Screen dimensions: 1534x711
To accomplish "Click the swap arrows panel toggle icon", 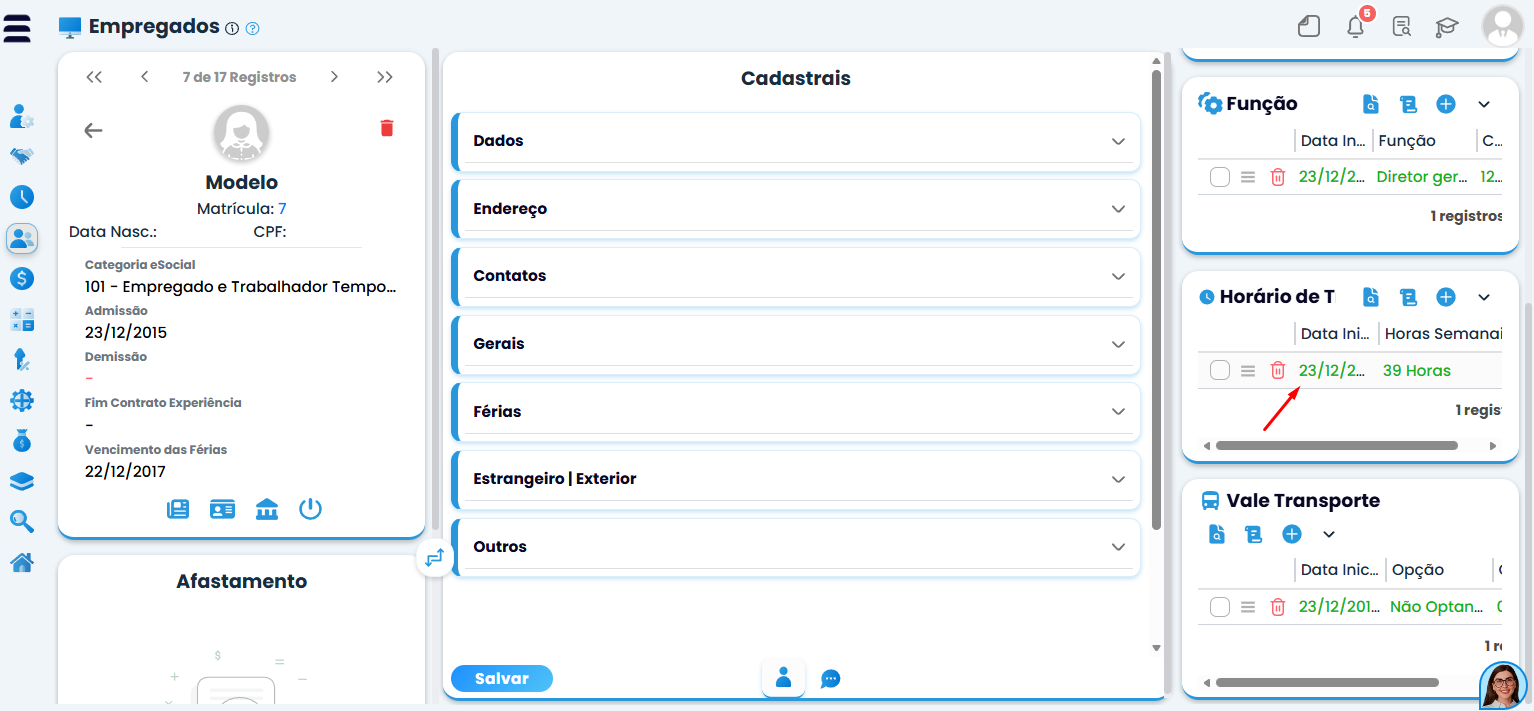I will [x=434, y=558].
